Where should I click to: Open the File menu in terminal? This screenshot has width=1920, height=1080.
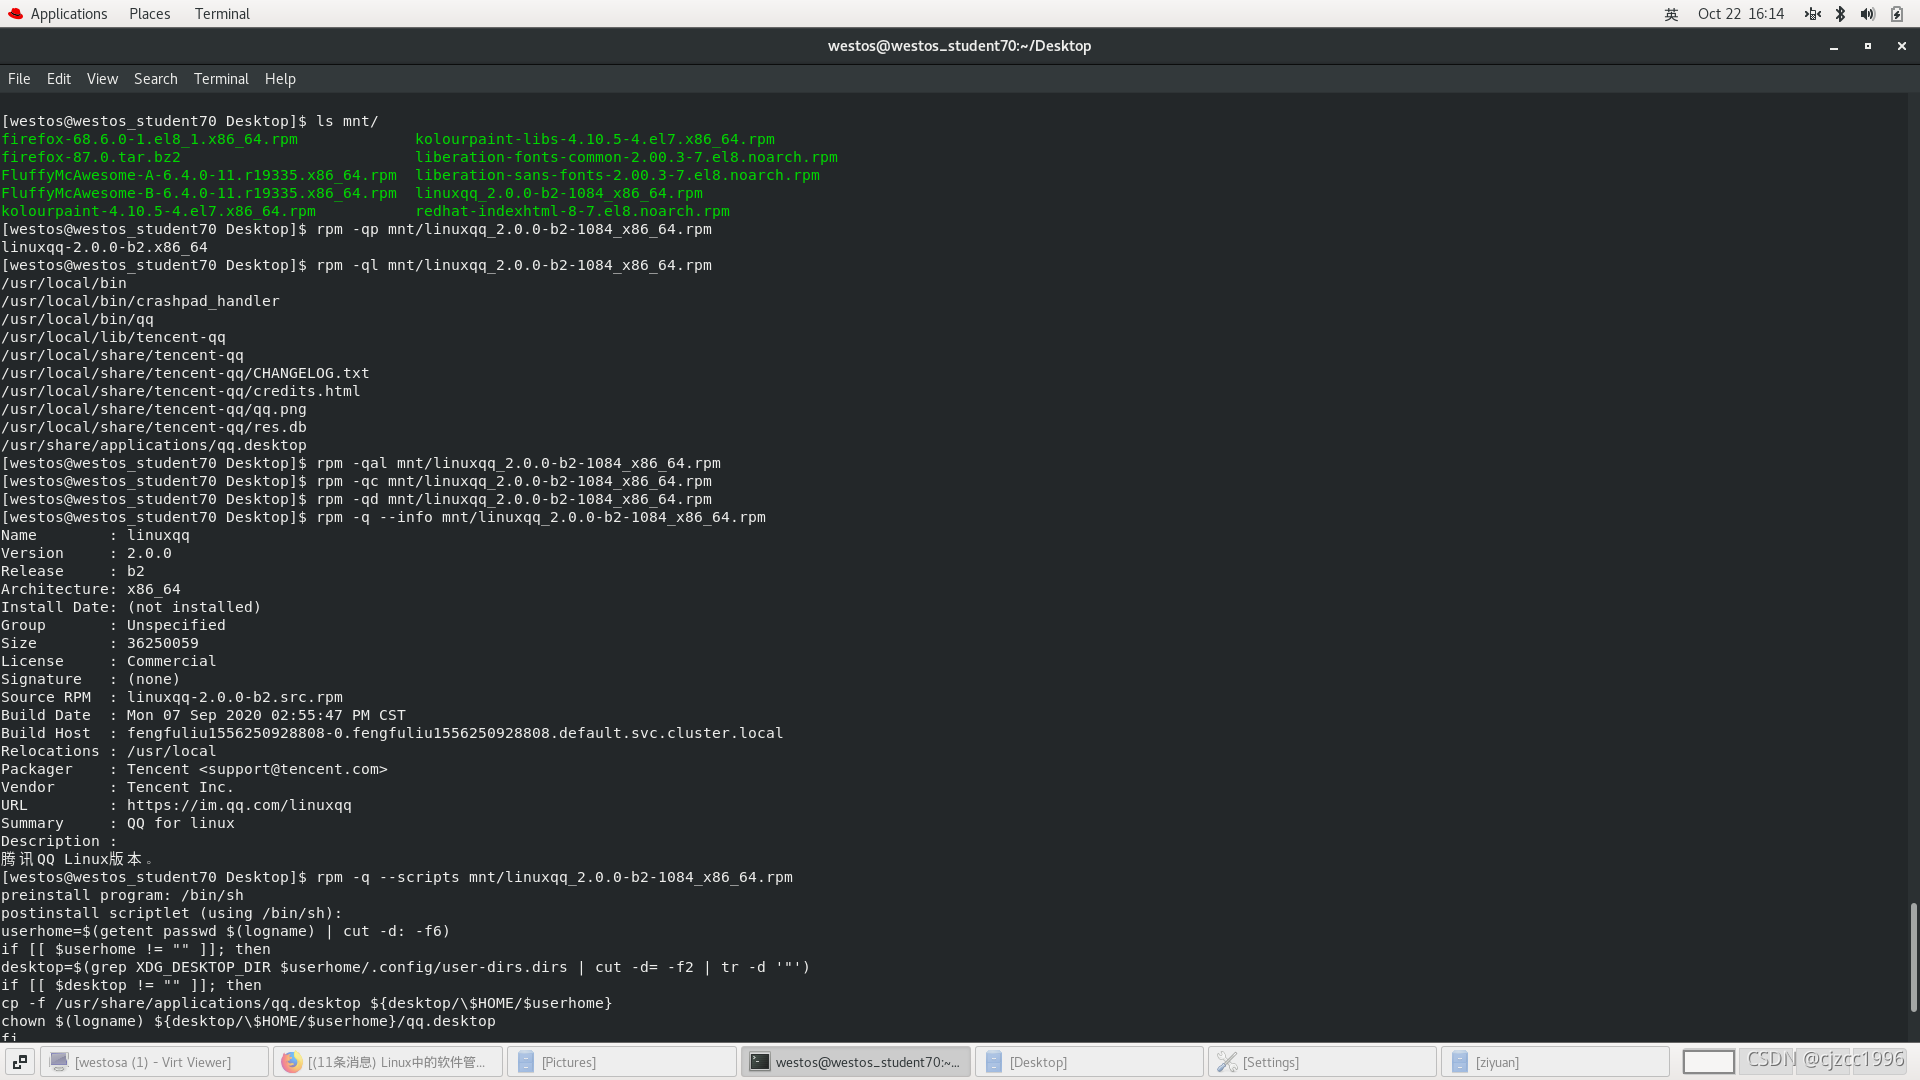pos(19,79)
